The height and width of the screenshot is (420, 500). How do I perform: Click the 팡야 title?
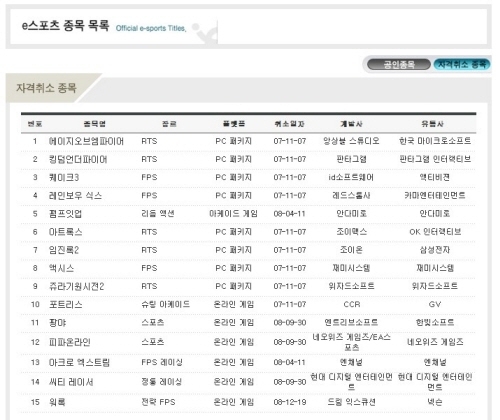tap(57, 323)
